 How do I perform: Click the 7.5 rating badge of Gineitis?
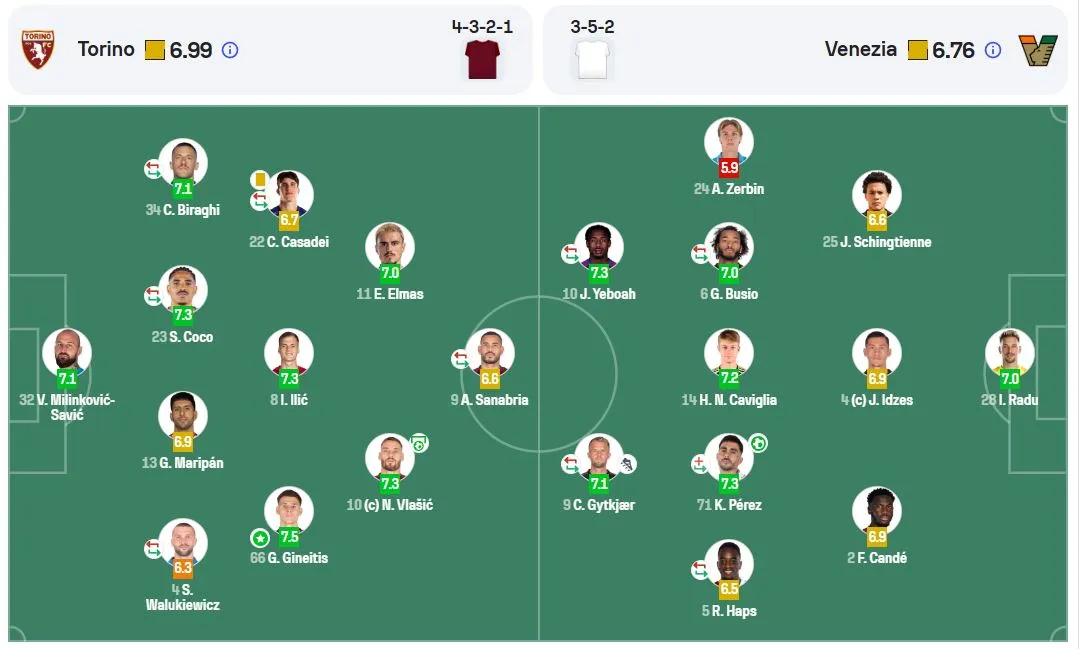tap(289, 537)
